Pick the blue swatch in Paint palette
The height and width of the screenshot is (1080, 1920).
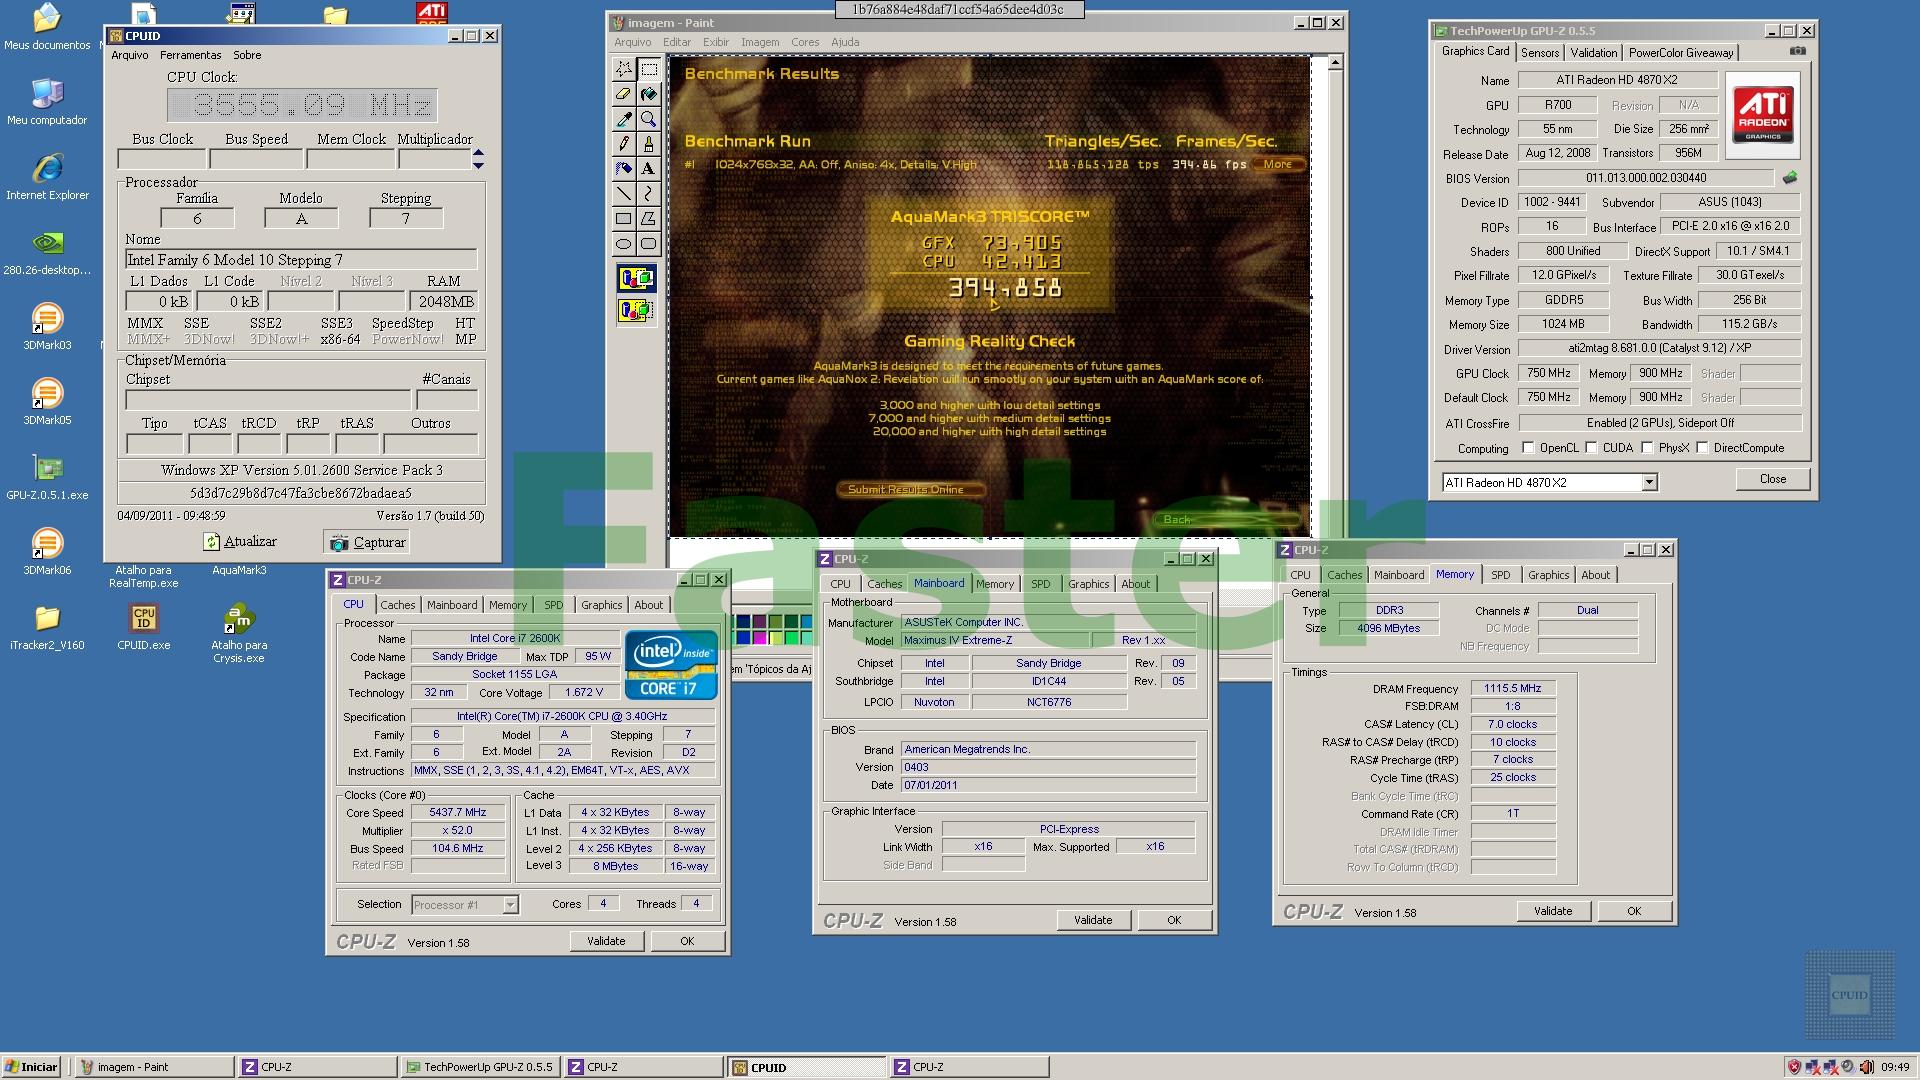[x=743, y=638]
